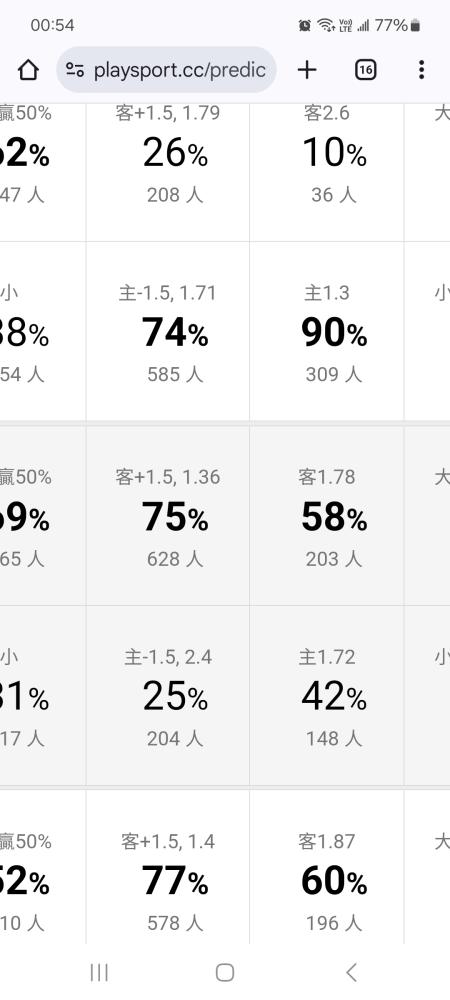Select the playsport.cc address bar
This screenshot has width=450, height=1000.
[x=166, y=70]
